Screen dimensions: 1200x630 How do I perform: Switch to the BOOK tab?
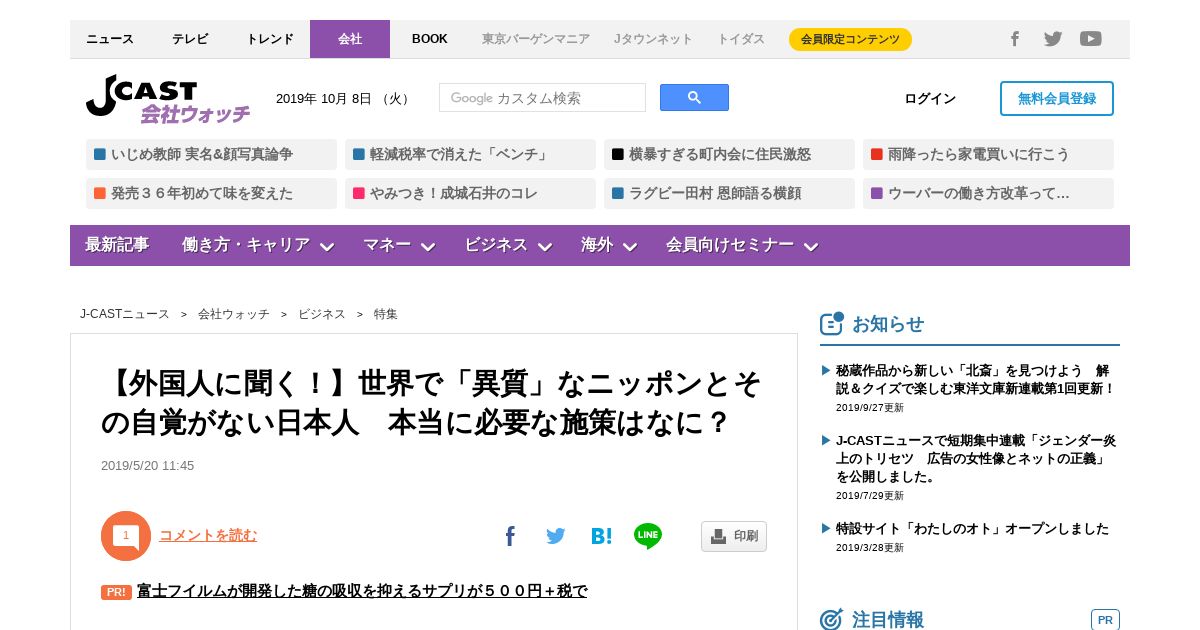[x=430, y=39]
